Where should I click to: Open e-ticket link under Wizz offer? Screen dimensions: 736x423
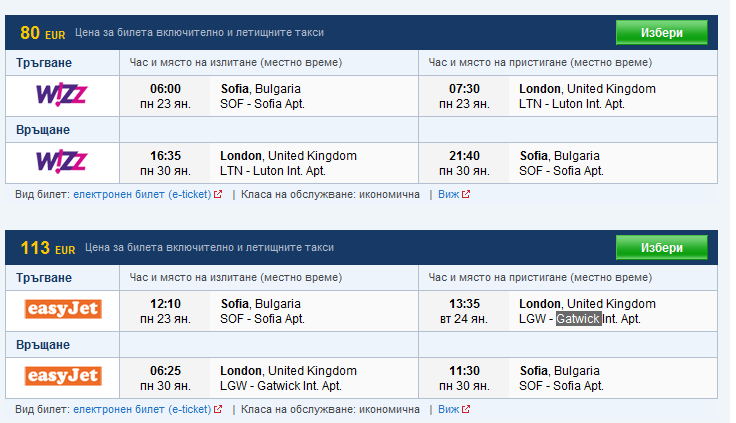(x=142, y=194)
